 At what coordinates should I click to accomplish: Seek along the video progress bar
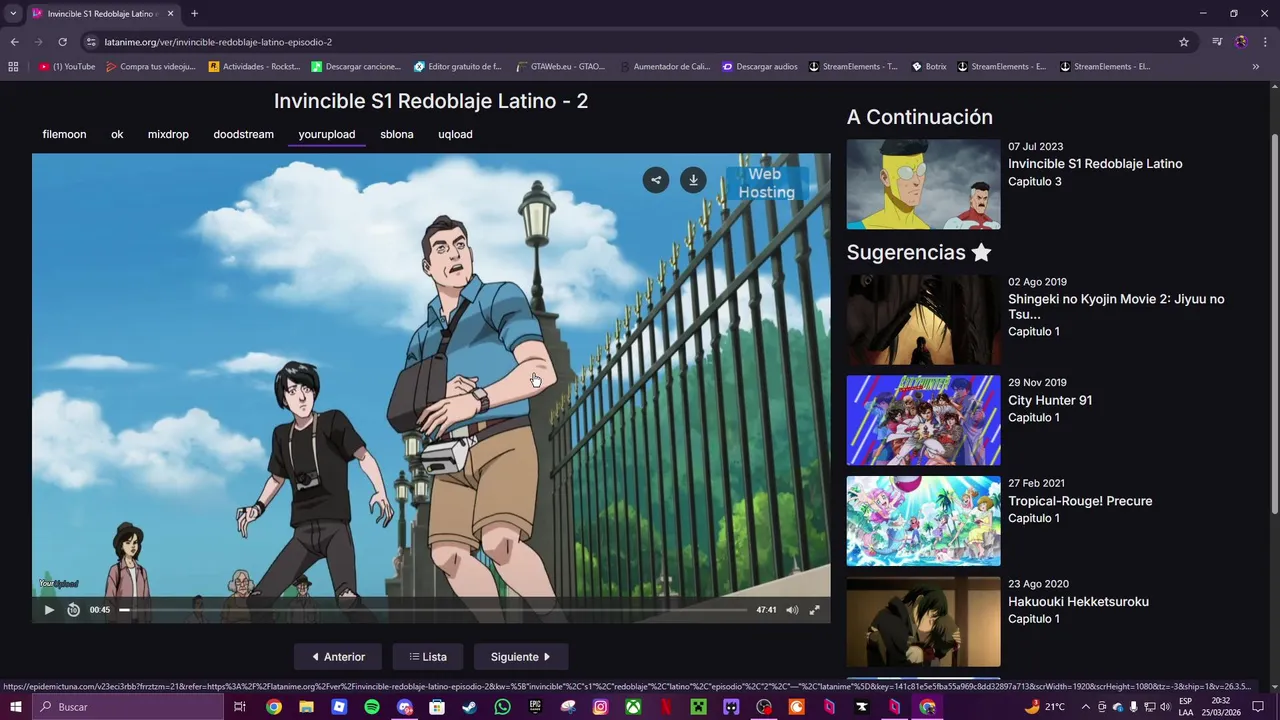(433, 610)
